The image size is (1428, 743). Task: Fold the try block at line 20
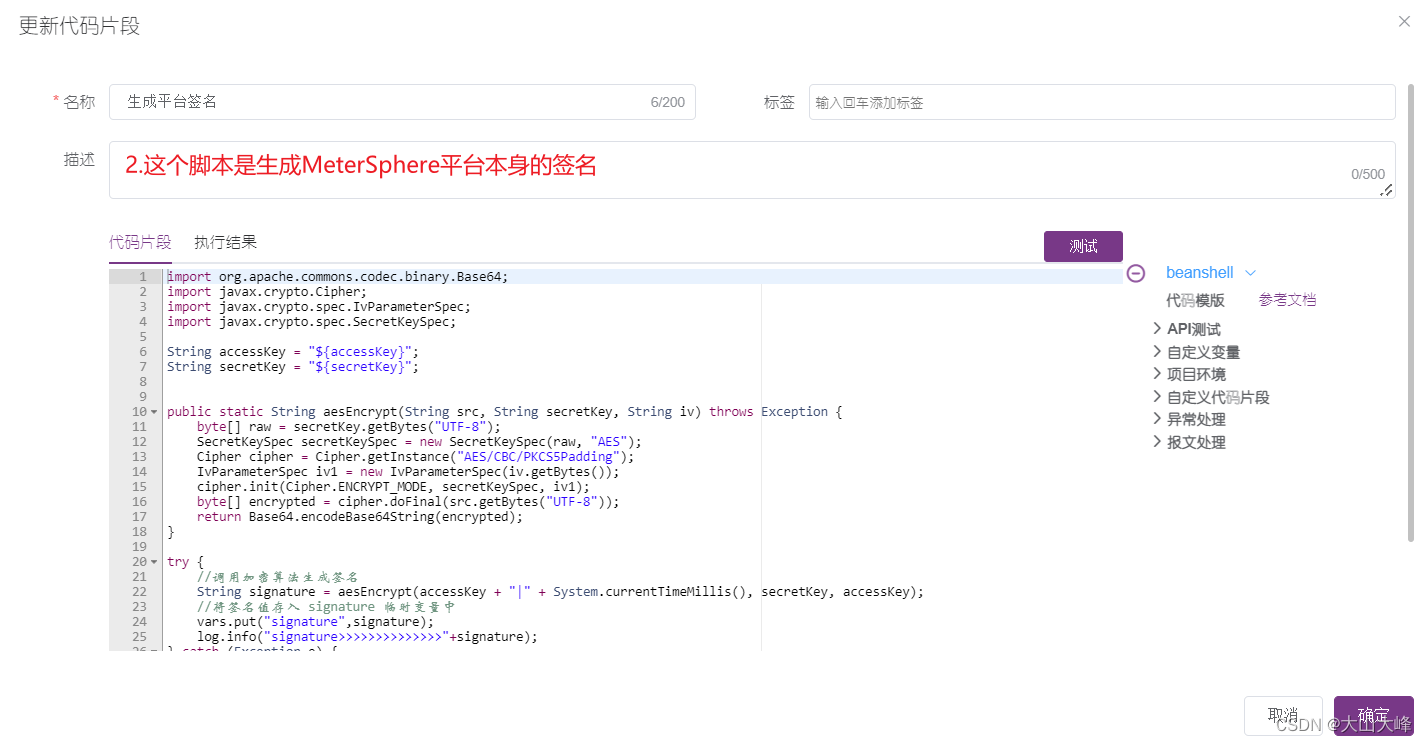pyautogui.click(x=154, y=562)
